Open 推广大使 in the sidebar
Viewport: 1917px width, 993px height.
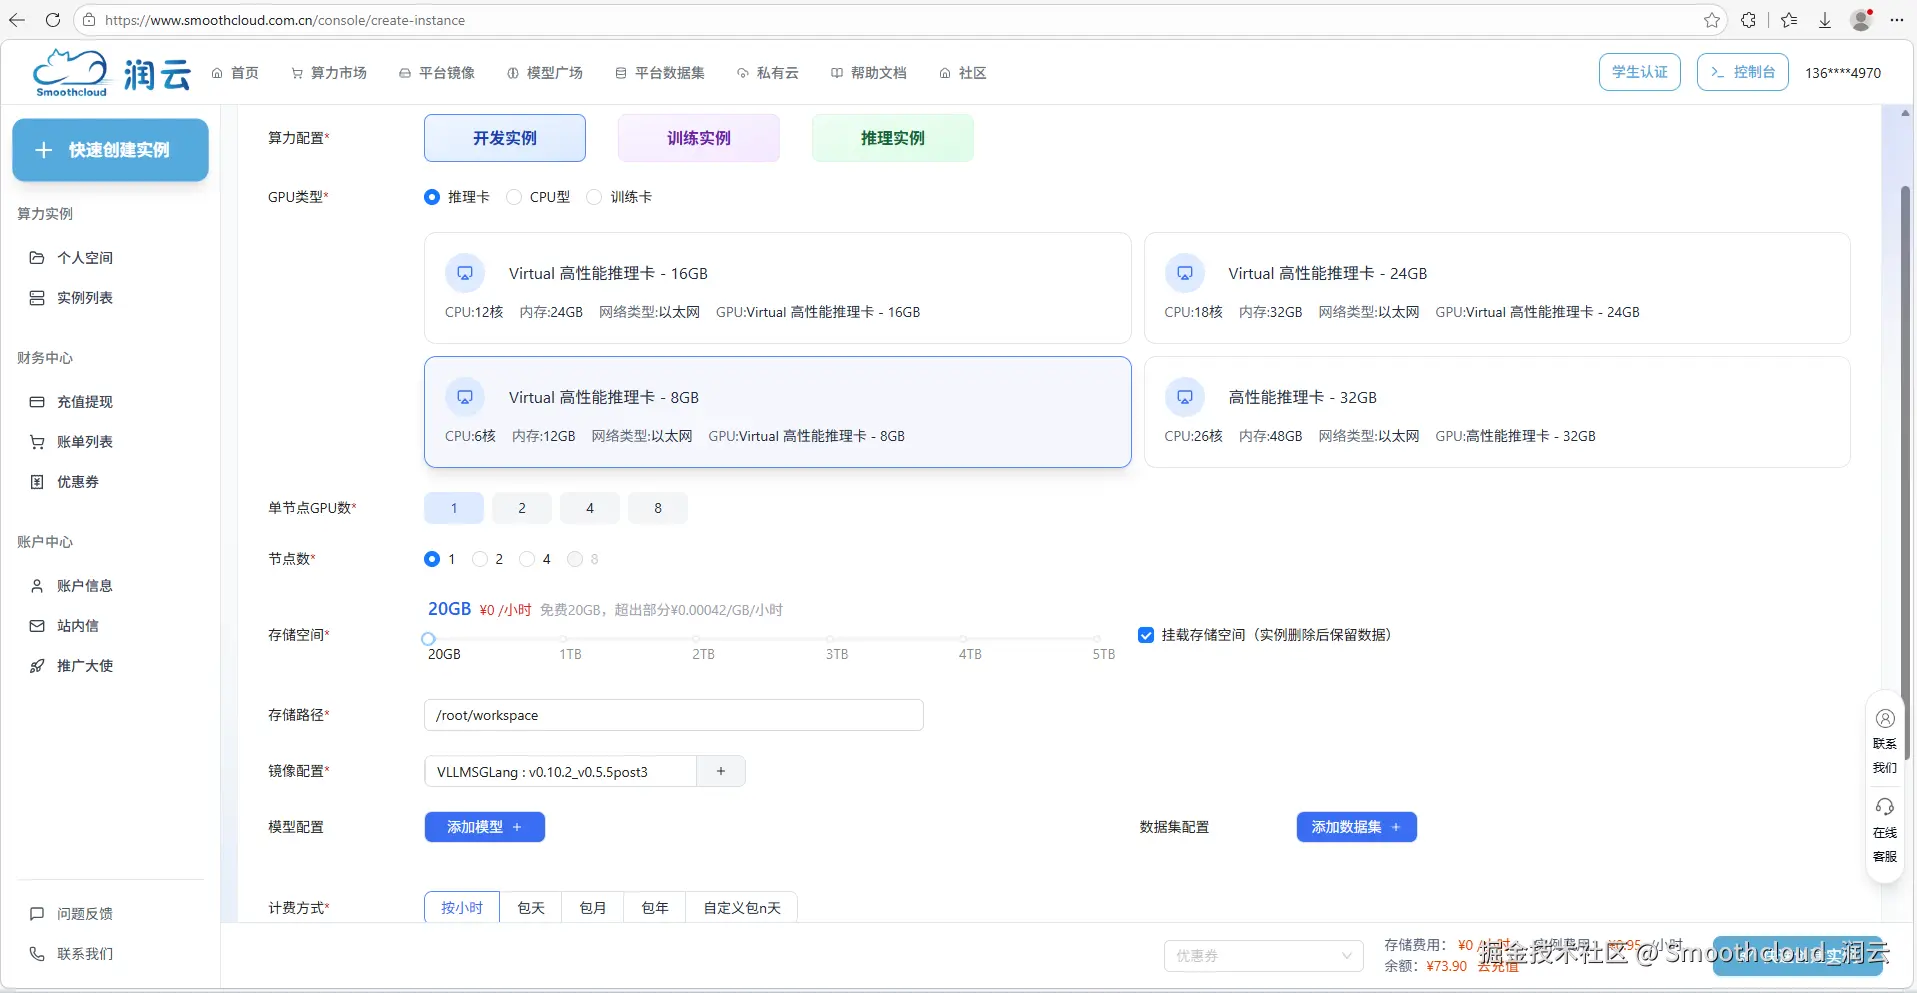point(85,666)
